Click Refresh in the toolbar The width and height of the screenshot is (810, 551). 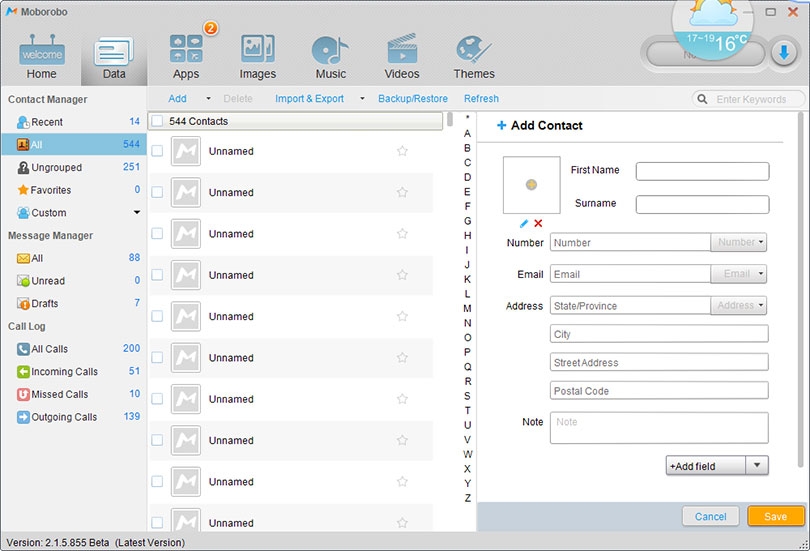click(481, 99)
